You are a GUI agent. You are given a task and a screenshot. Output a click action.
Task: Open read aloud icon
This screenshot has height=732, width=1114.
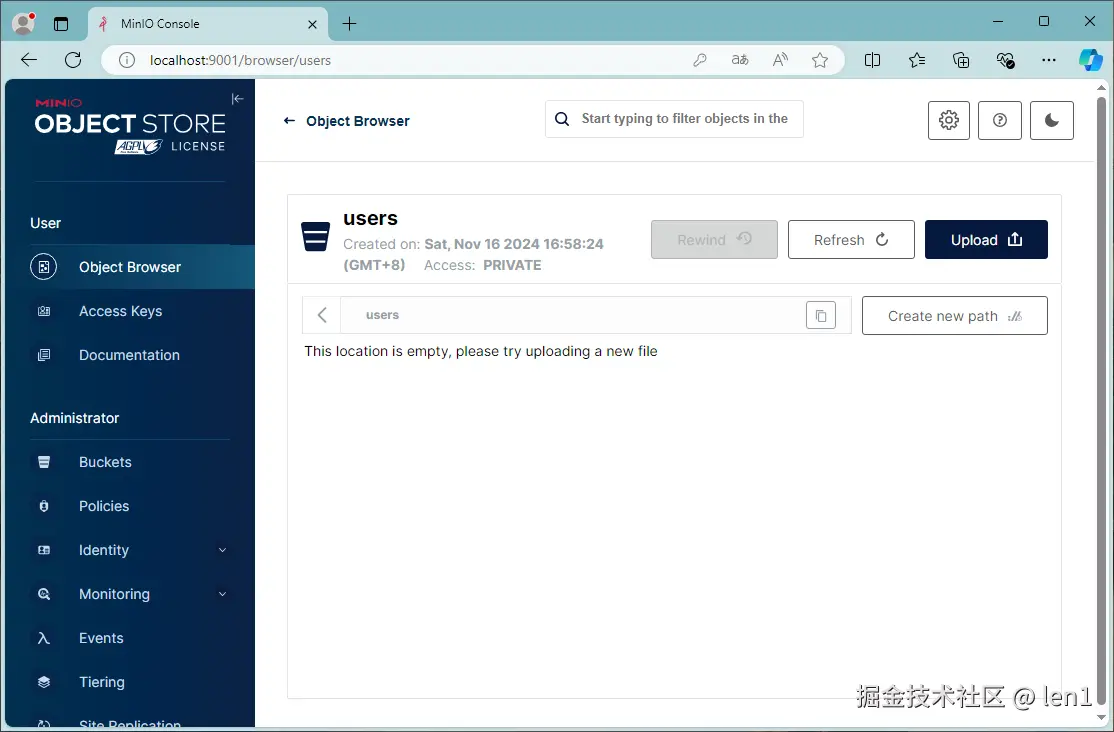click(780, 60)
